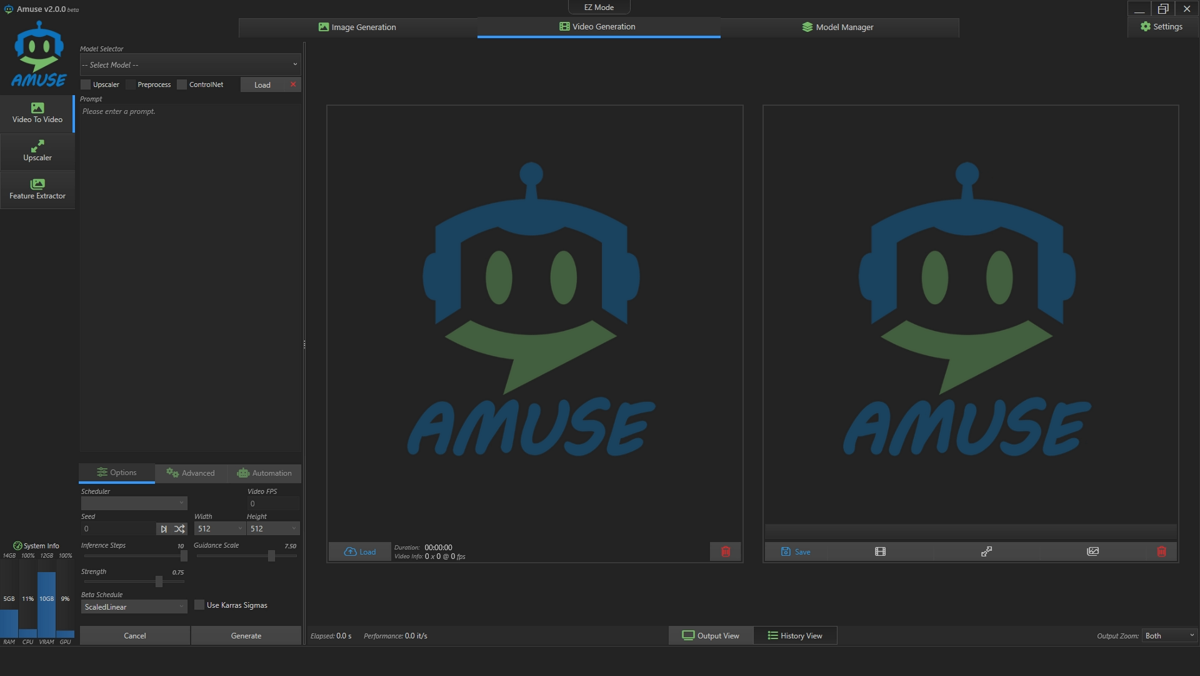Open the Advanced options tab
This screenshot has height=676, width=1200.
coord(190,472)
